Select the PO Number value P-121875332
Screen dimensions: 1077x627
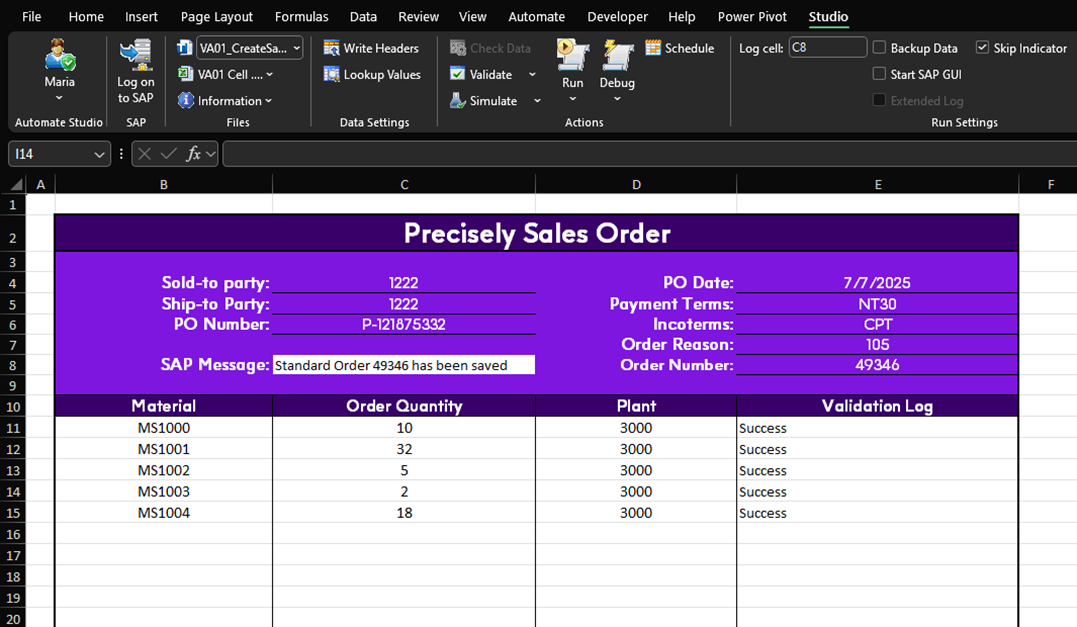pos(404,324)
